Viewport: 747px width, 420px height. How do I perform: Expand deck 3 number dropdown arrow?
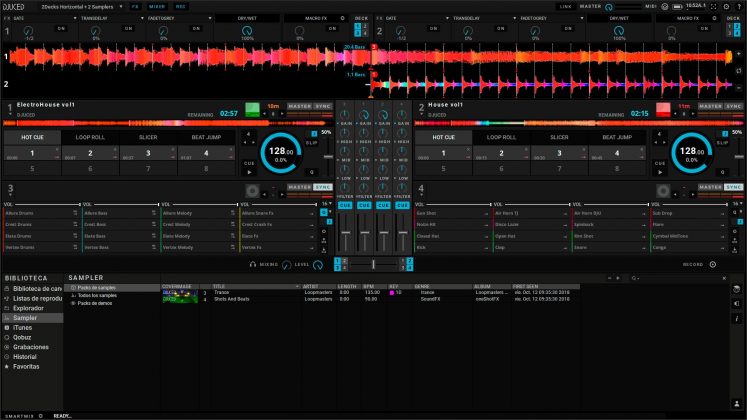(x=10, y=195)
